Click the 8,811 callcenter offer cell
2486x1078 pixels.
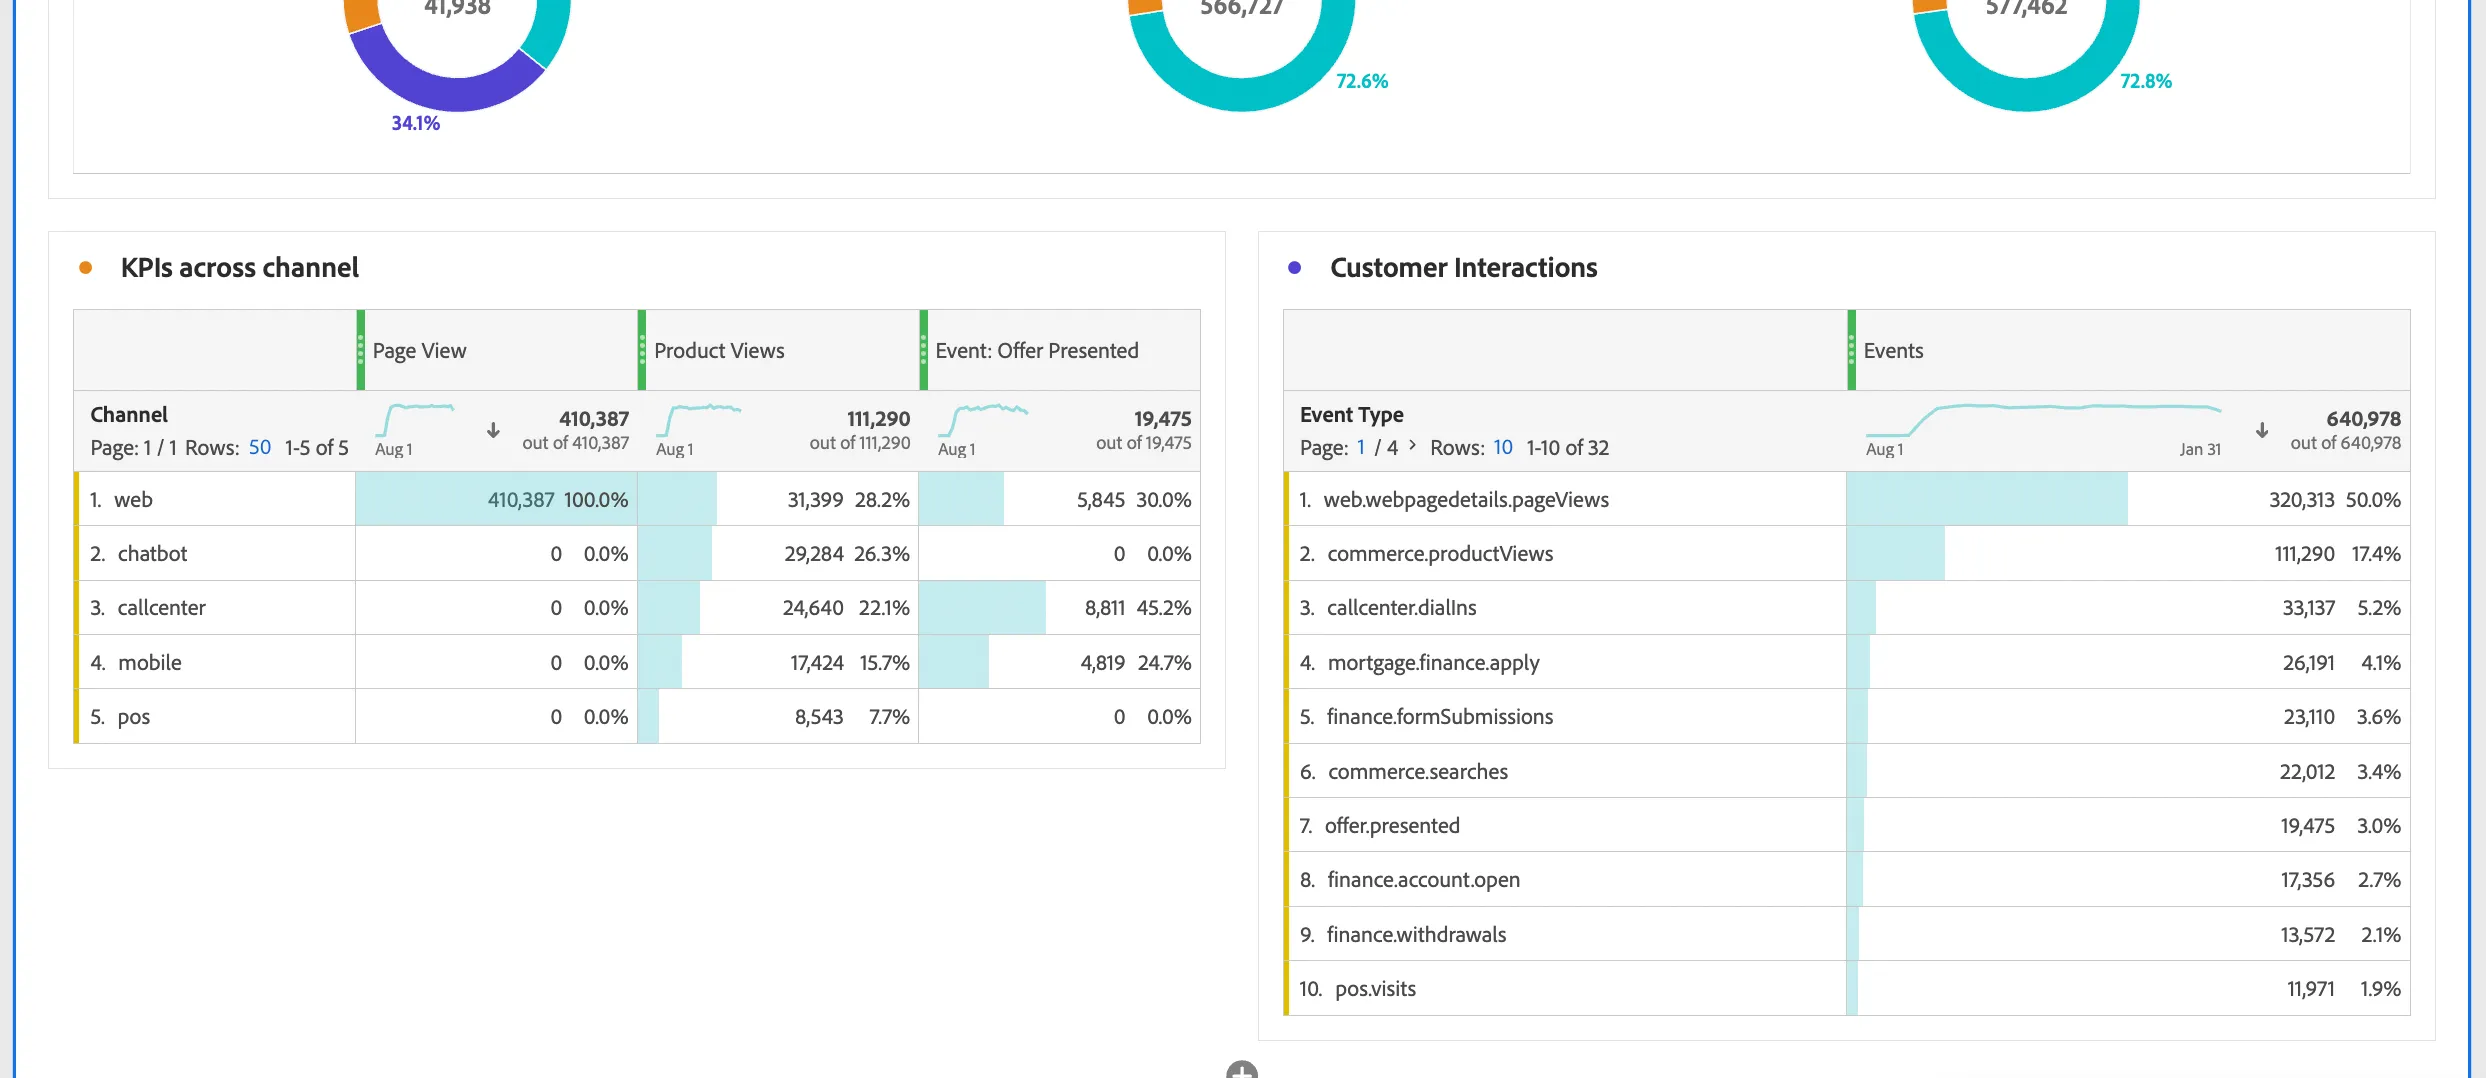pos(1059,607)
